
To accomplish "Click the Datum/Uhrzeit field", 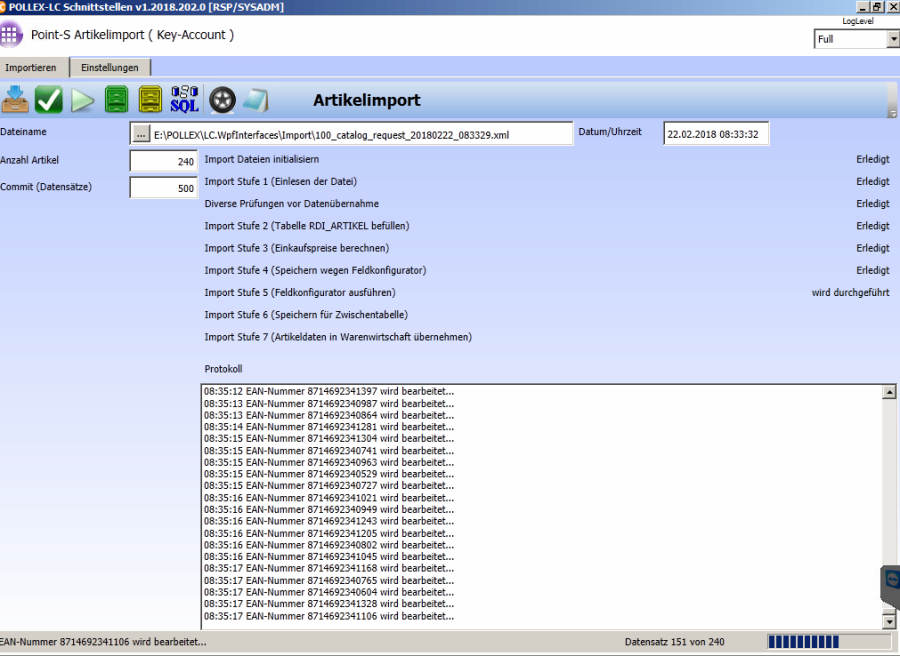I will pyautogui.click(x=716, y=134).
